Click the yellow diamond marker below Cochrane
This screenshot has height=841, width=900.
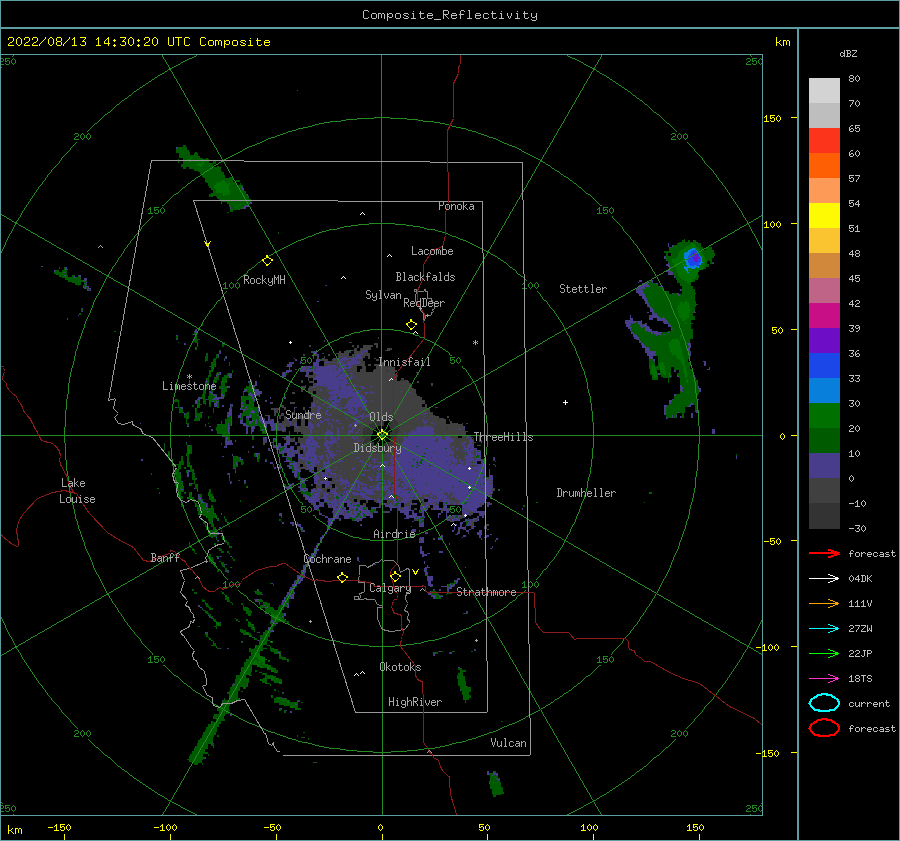pos(342,577)
